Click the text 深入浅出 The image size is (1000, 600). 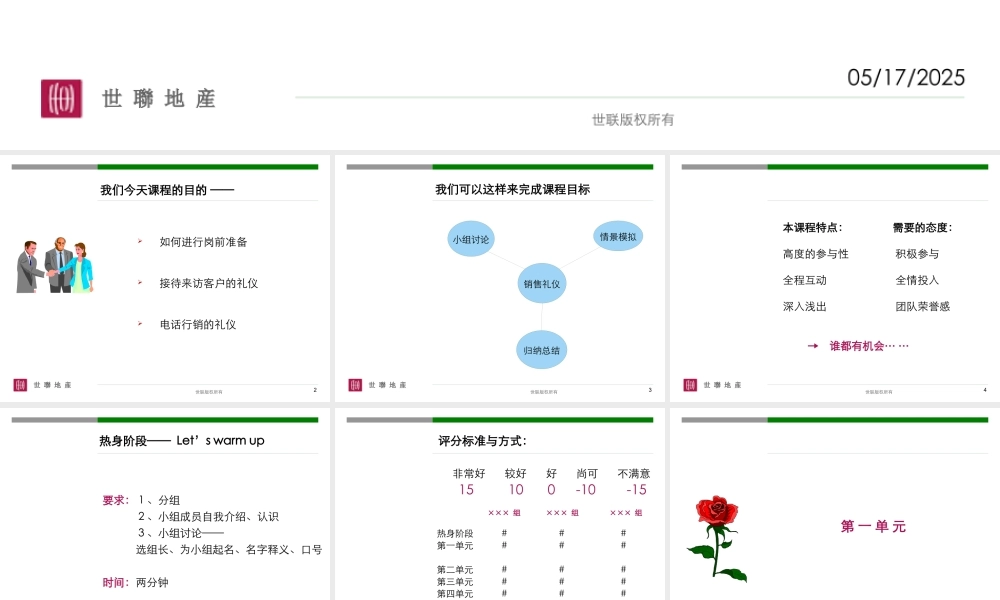805,307
